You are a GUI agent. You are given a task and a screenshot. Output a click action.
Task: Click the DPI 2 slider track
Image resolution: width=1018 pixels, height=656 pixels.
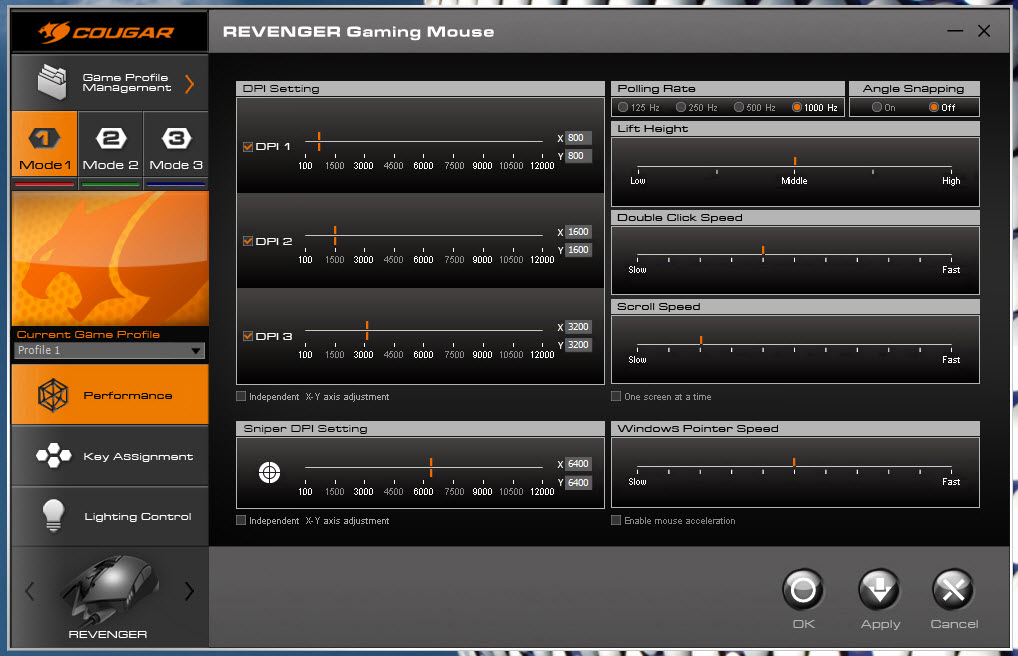point(424,235)
